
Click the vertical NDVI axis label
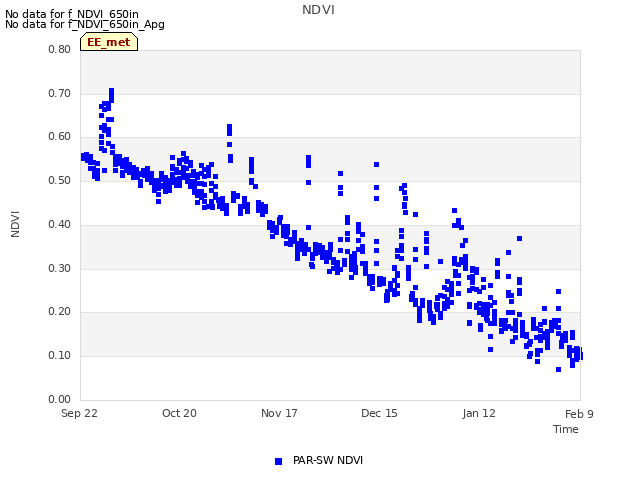coord(15,224)
